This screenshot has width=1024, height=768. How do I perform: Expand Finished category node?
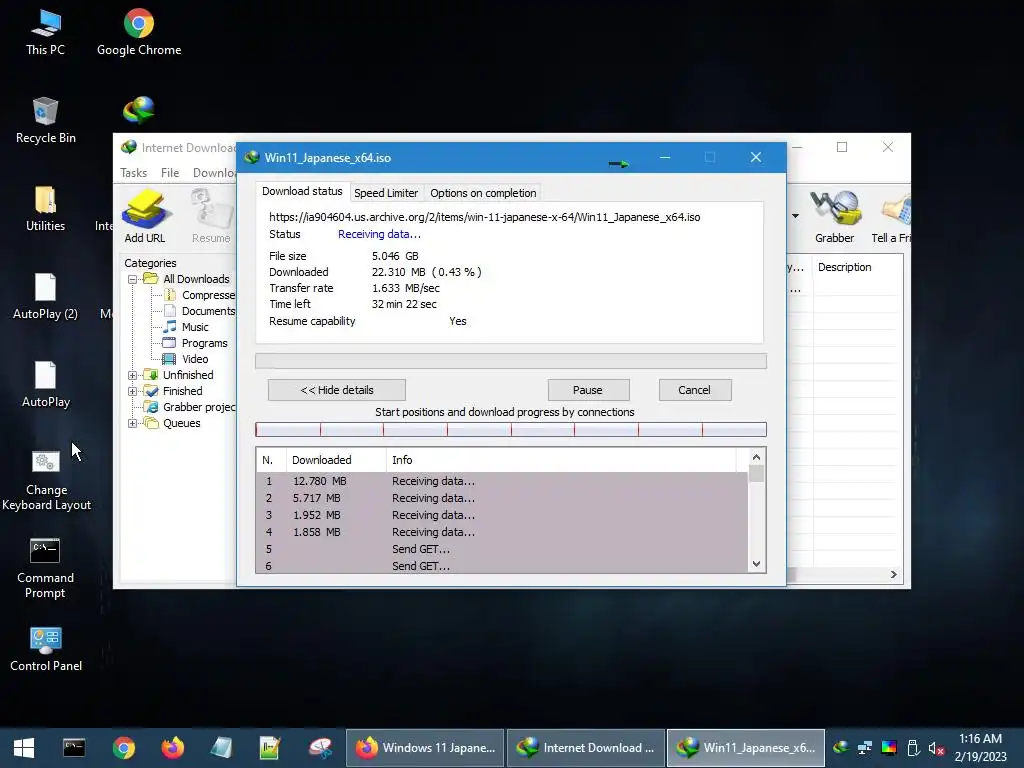[133, 391]
